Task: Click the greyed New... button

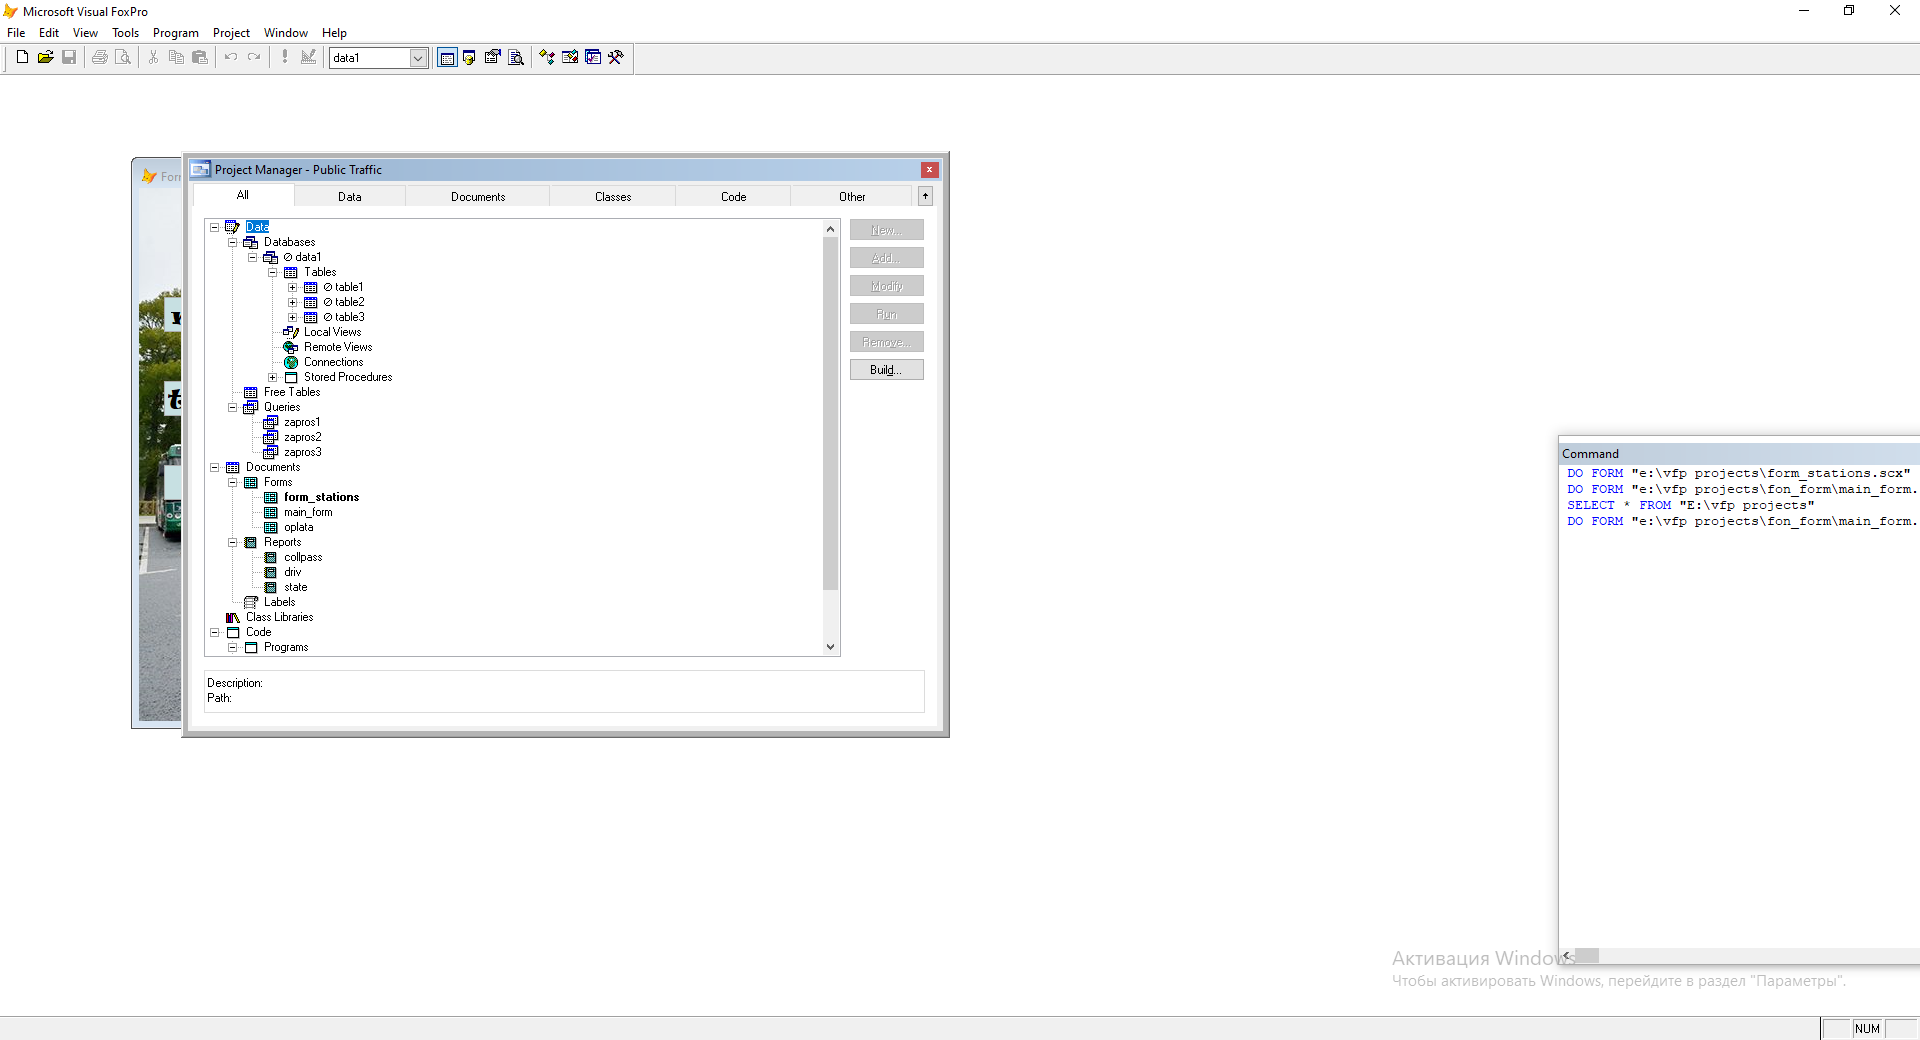Action: coord(887,230)
